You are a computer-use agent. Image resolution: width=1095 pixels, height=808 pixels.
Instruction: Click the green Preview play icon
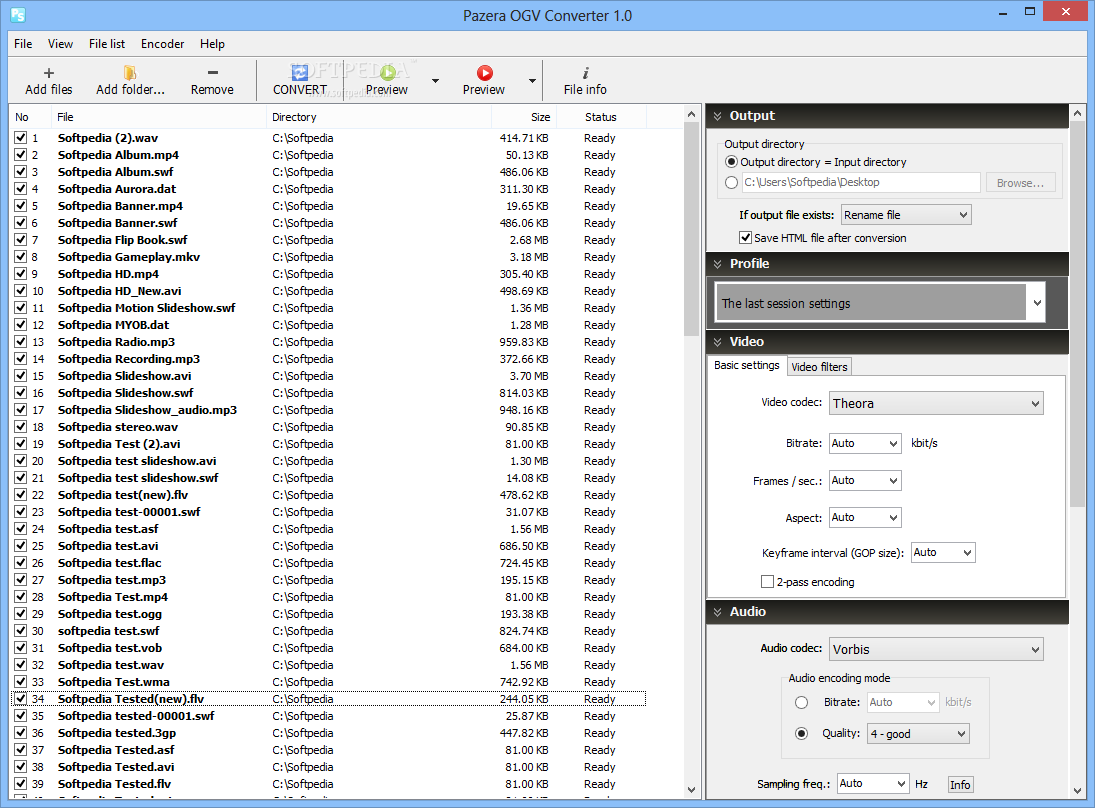pos(388,73)
